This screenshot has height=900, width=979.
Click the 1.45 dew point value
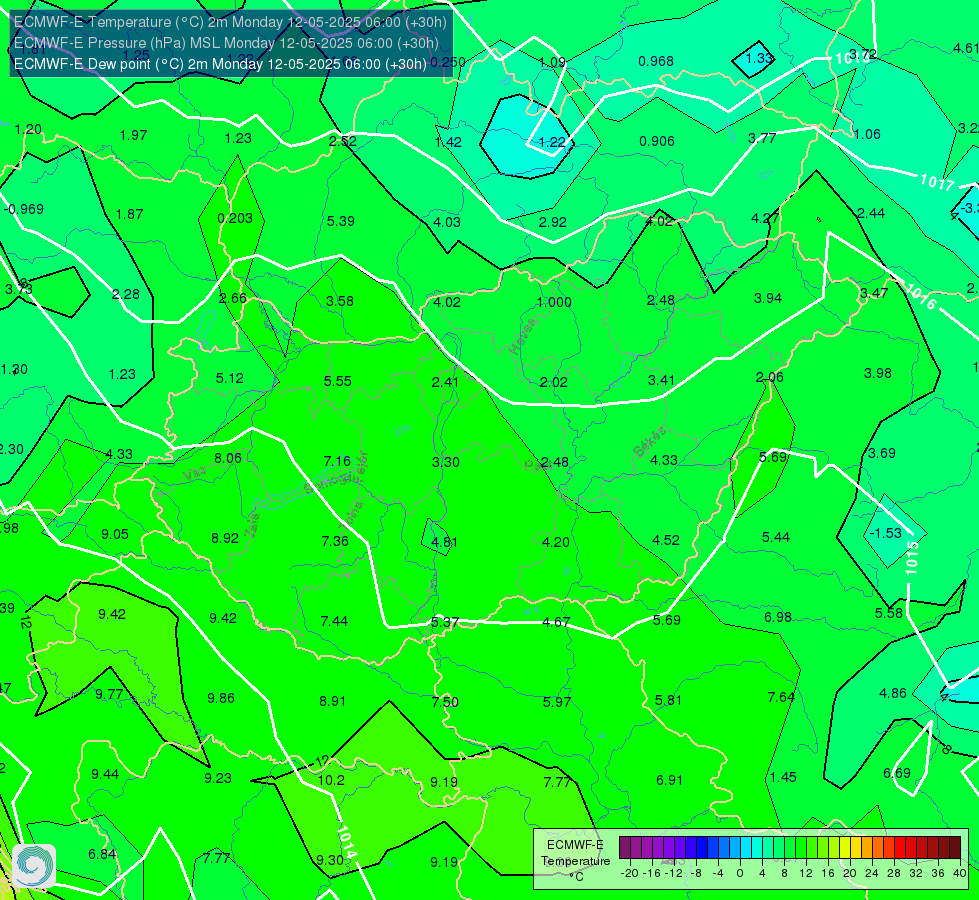point(783,777)
